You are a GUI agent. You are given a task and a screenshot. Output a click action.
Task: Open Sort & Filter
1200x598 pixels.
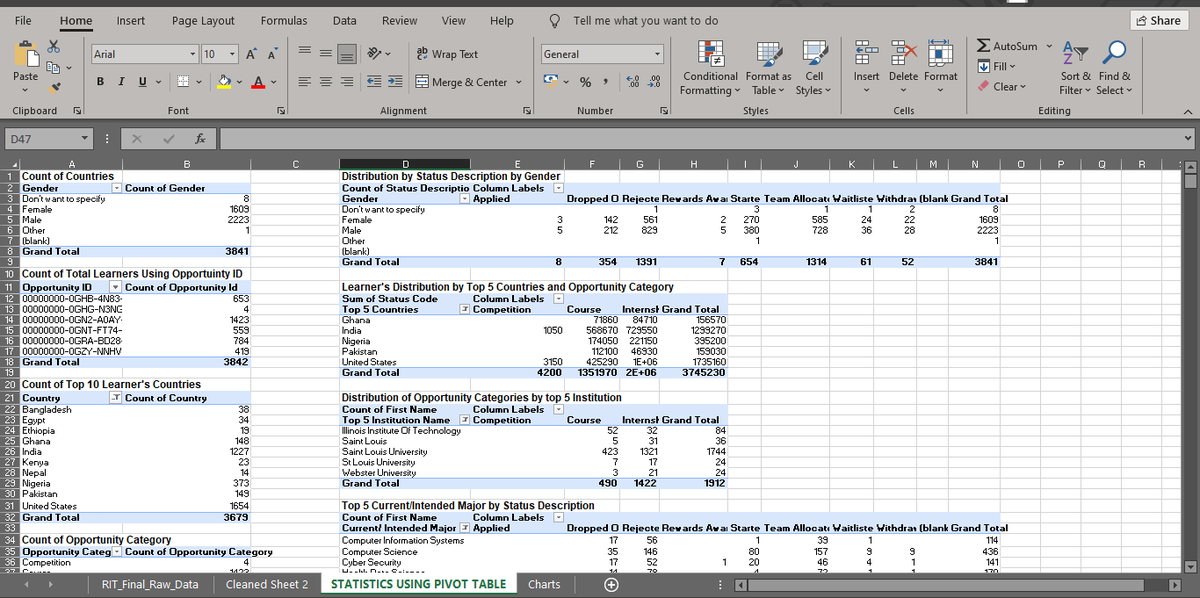click(x=1075, y=69)
